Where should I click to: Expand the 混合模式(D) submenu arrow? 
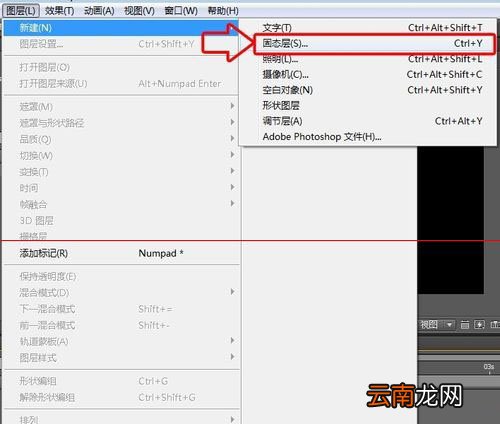pyautogui.click(x=232, y=292)
